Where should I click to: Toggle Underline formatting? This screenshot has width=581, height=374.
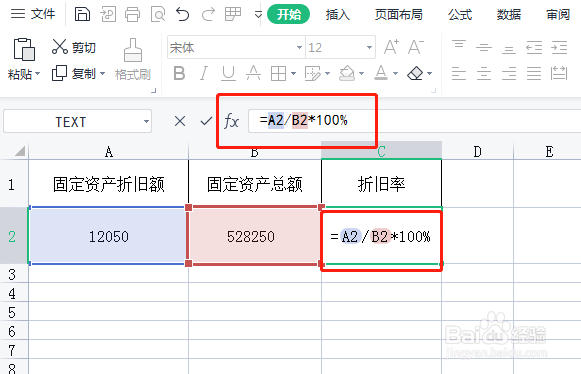[x=228, y=73]
